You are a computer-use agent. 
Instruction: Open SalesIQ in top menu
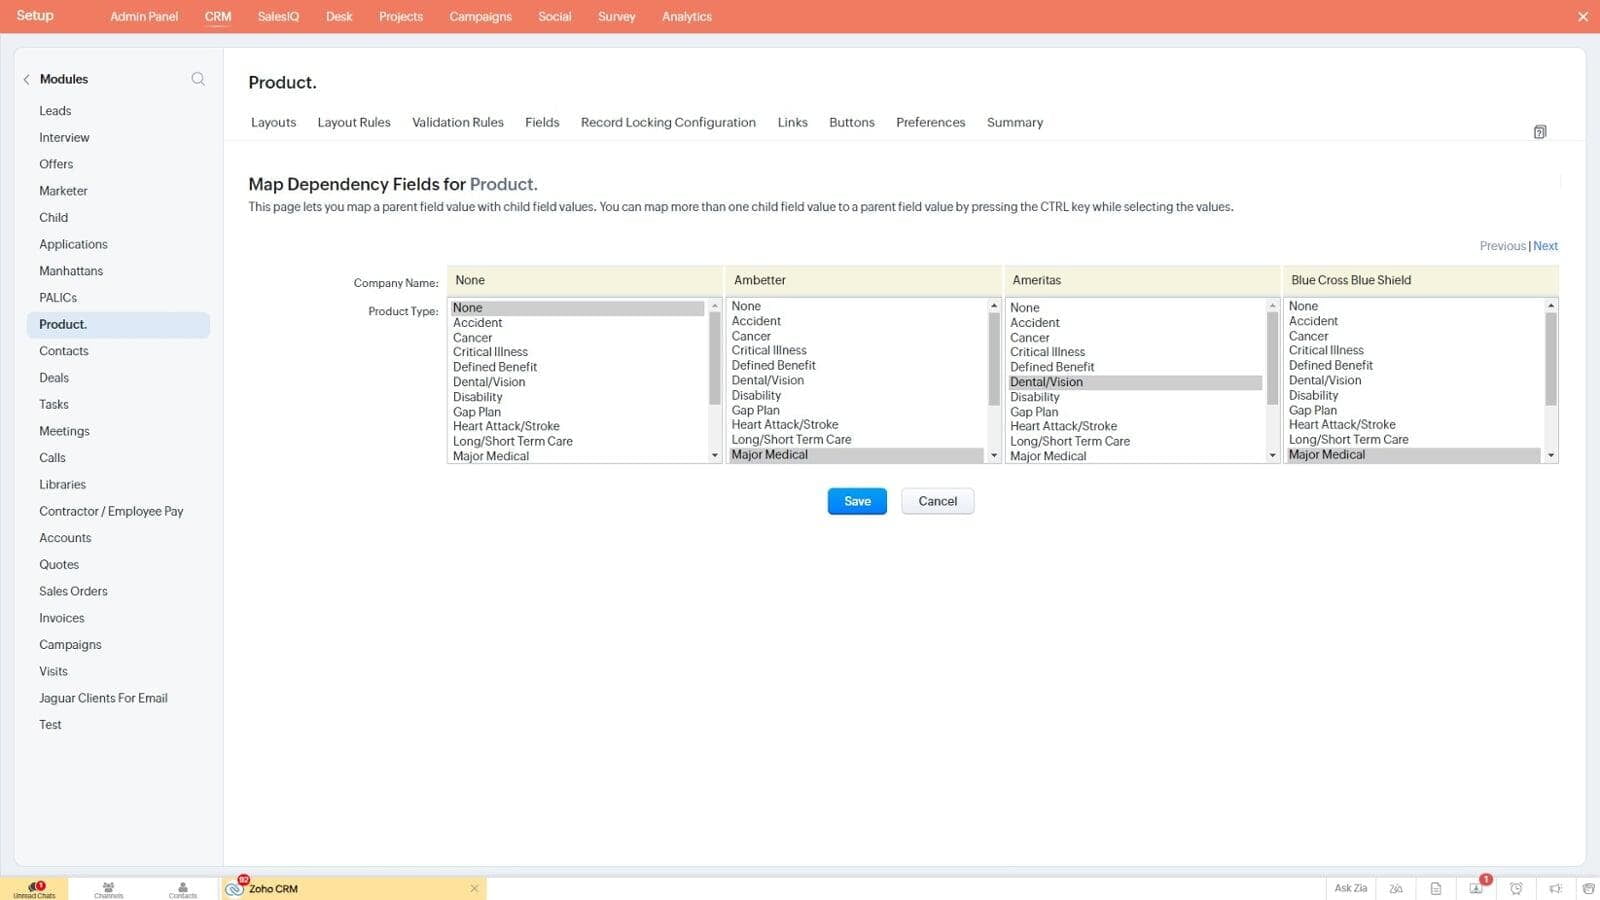tap(278, 16)
